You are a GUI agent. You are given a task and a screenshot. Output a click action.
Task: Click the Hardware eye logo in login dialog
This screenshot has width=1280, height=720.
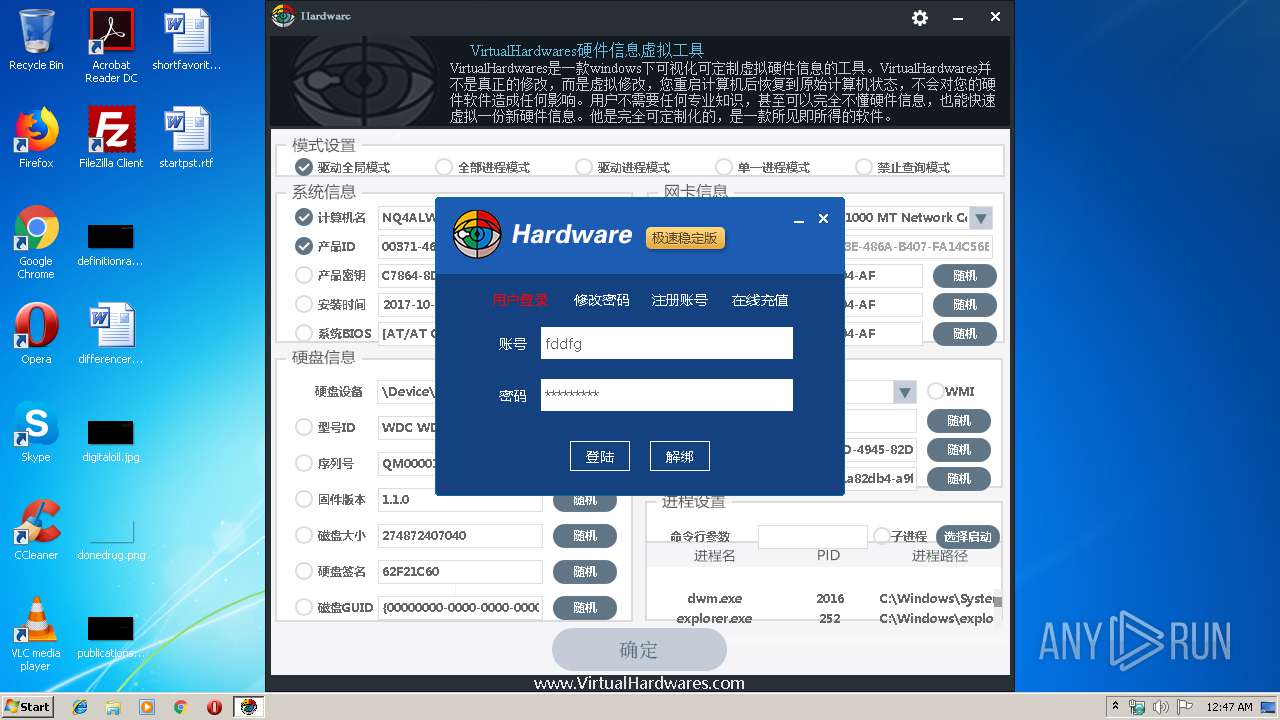pyautogui.click(x=477, y=235)
